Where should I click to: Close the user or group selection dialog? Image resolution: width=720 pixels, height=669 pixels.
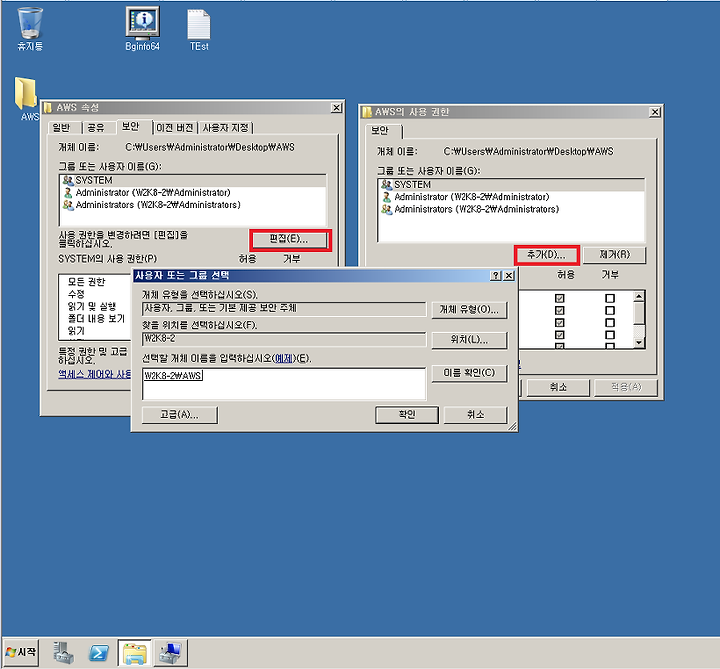tap(509, 275)
